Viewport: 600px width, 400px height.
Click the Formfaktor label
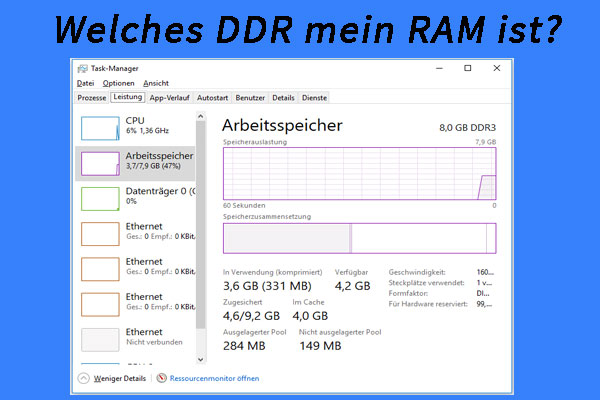pyautogui.click(x=408, y=293)
